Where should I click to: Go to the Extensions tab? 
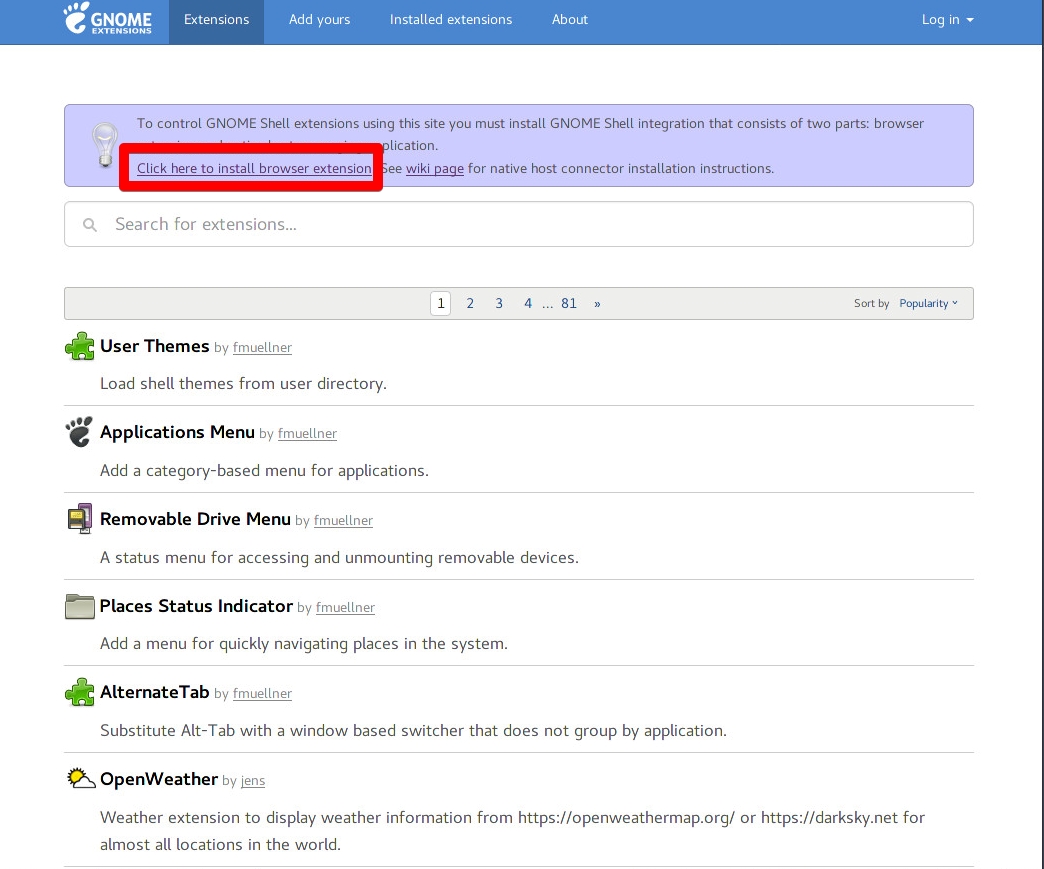click(x=216, y=20)
